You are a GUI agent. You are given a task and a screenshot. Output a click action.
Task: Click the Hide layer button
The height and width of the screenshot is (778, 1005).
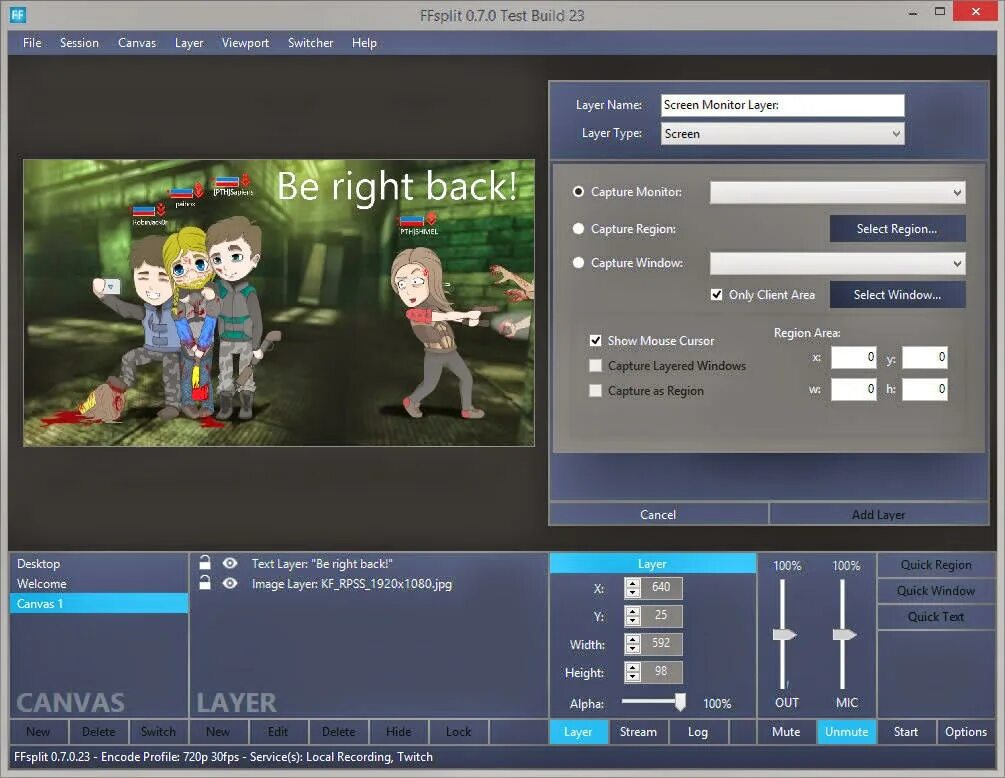(x=399, y=731)
